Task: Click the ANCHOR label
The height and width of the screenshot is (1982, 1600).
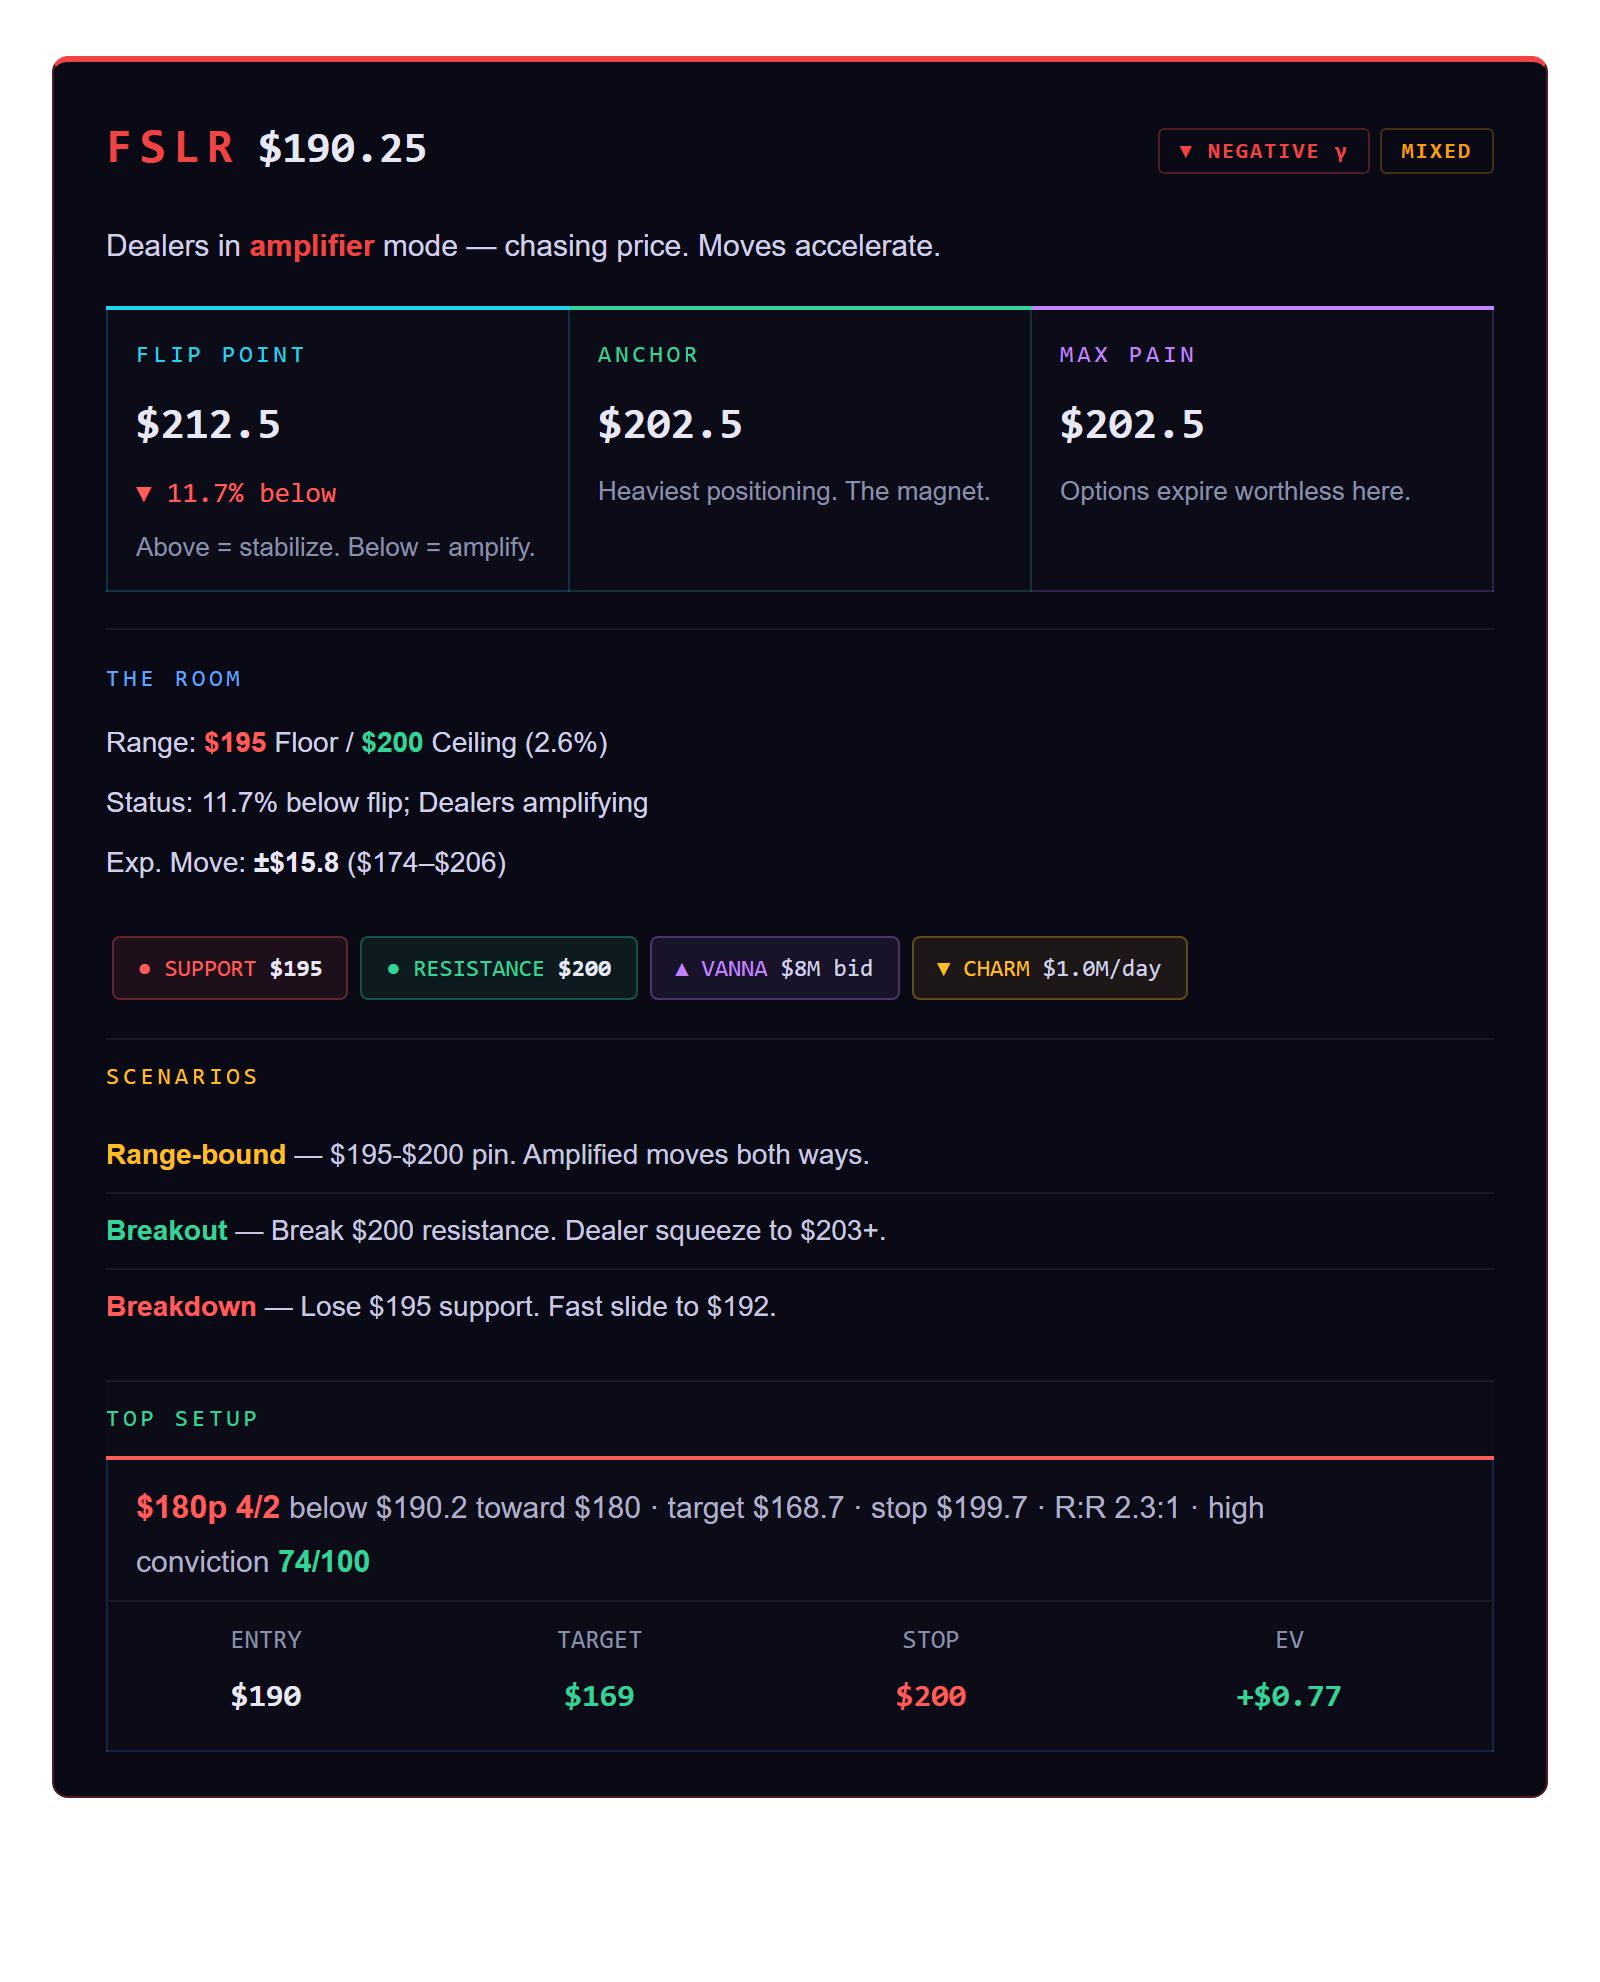Action: click(649, 355)
